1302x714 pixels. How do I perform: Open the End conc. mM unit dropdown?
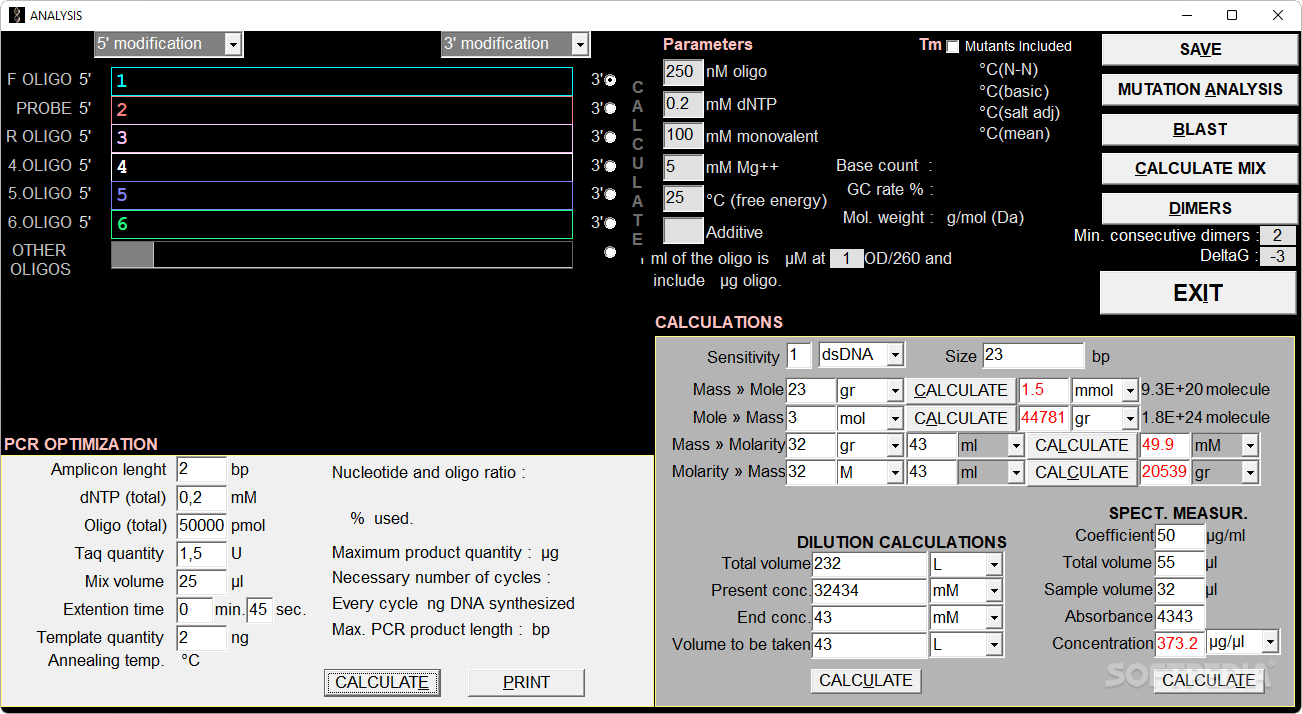[993, 618]
